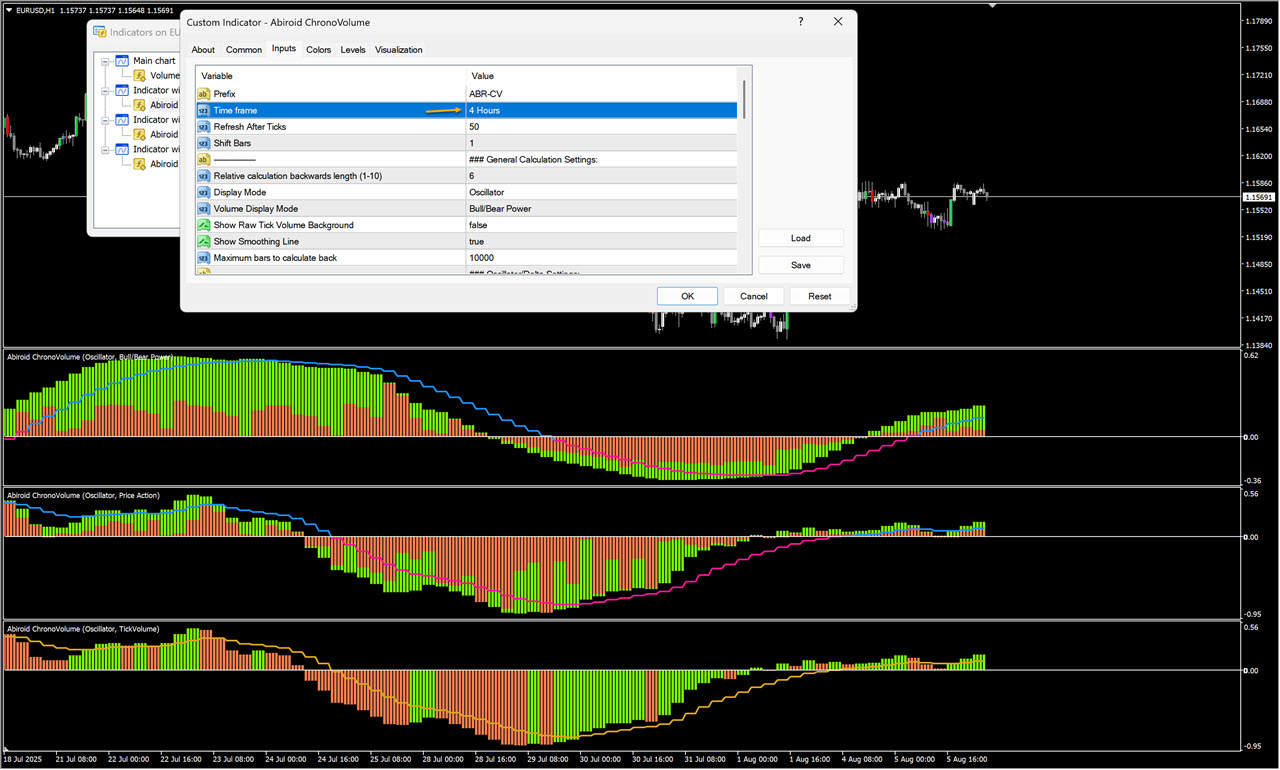Image resolution: width=1280 pixels, height=770 pixels.
Task: Click the Show Smoothing Line boolean icon
Action: coord(204,242)
